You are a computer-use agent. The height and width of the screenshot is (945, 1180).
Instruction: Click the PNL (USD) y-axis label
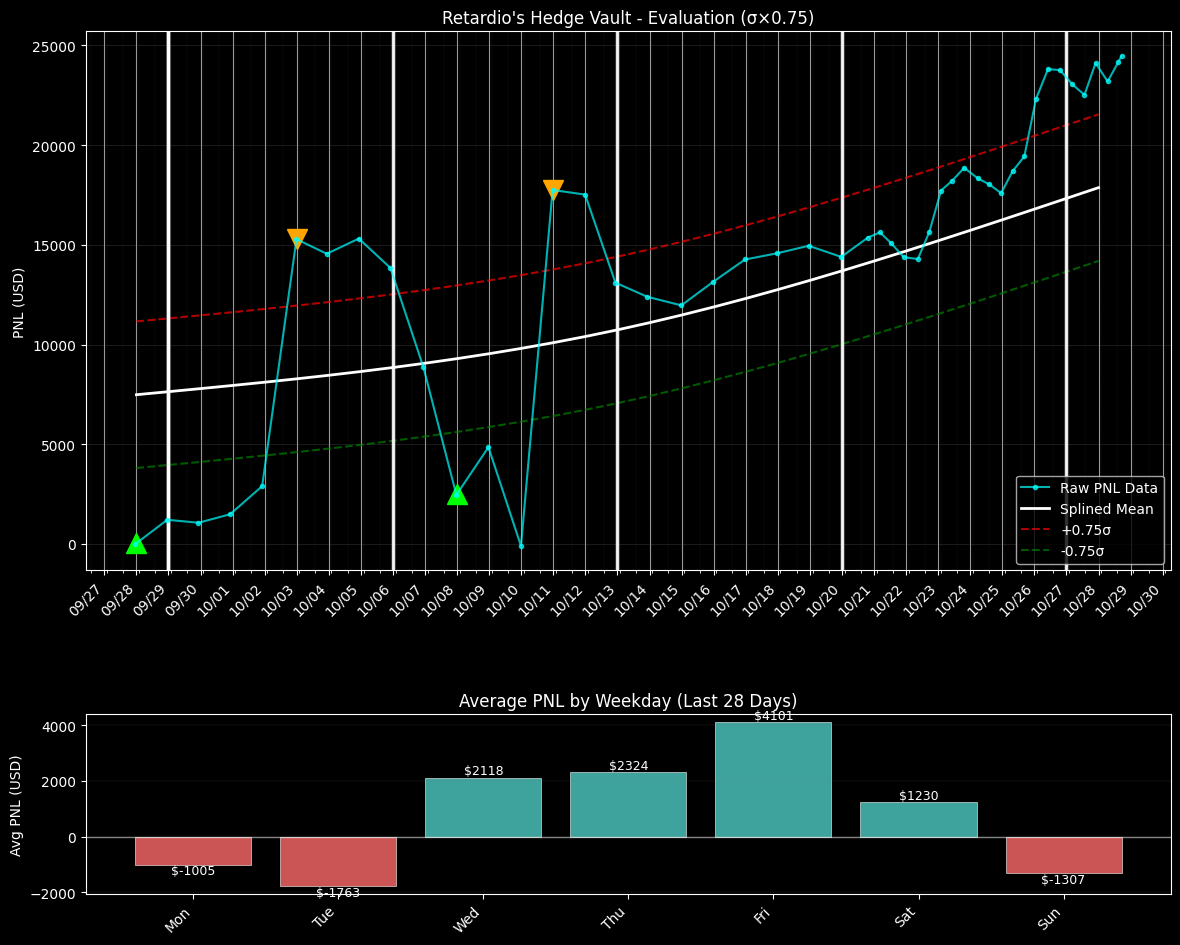(19, 302)
